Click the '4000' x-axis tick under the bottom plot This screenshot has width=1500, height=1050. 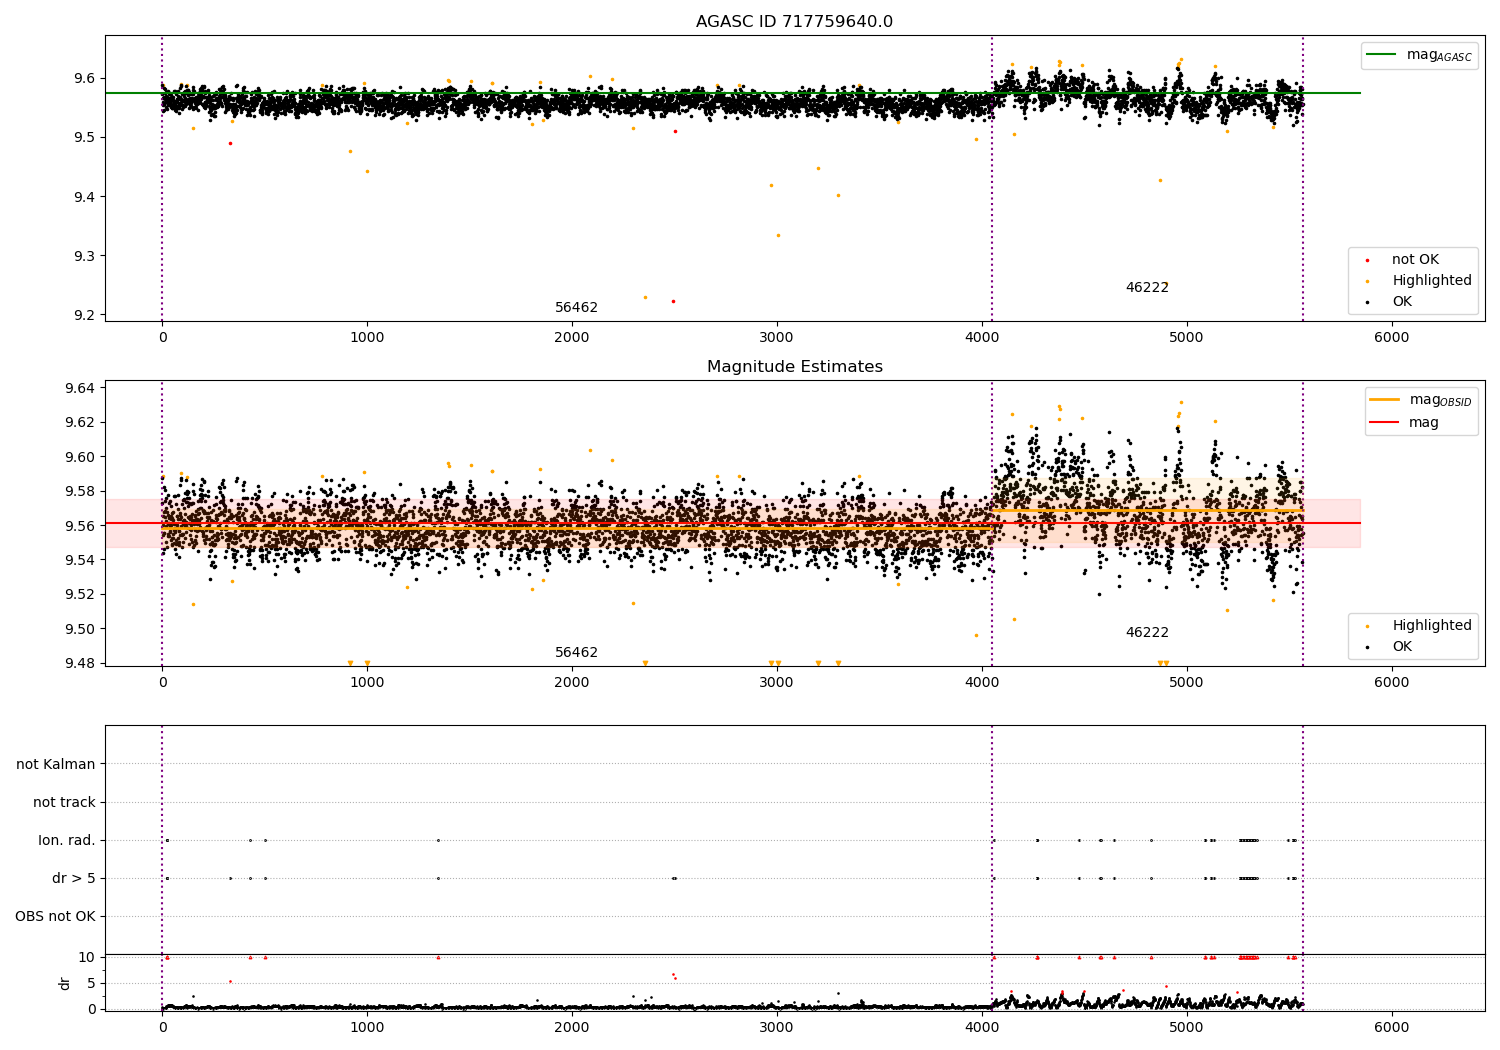coord(982,1028)
